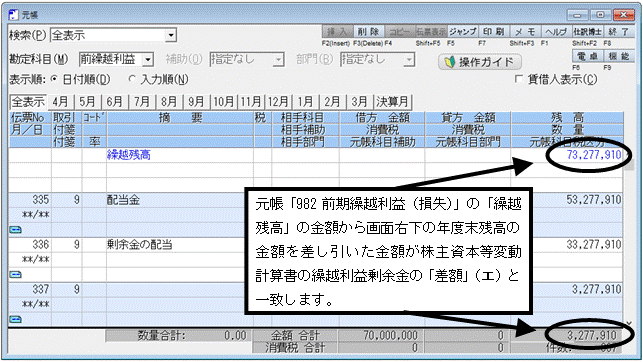
Task: Click voucher number 337
Action: coord(41,289)
